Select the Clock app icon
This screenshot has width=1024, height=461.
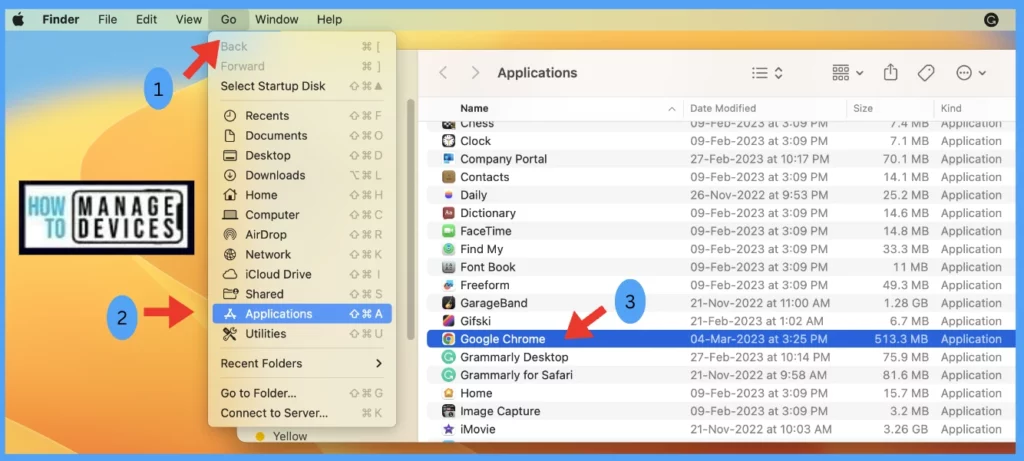click(448, 141)
